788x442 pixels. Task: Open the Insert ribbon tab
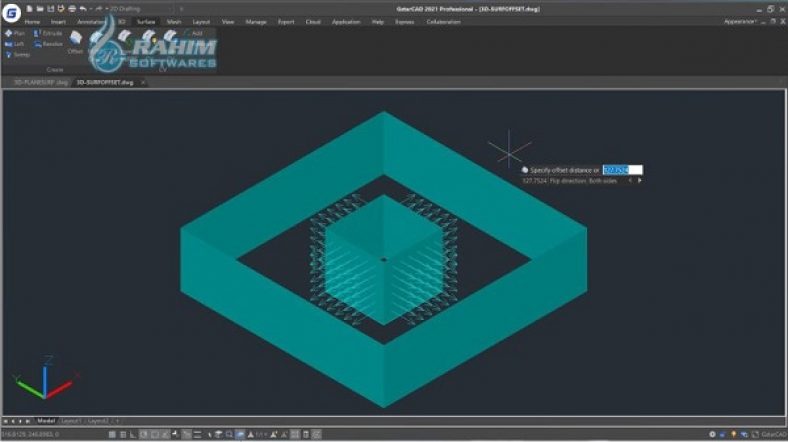(58, 22)
